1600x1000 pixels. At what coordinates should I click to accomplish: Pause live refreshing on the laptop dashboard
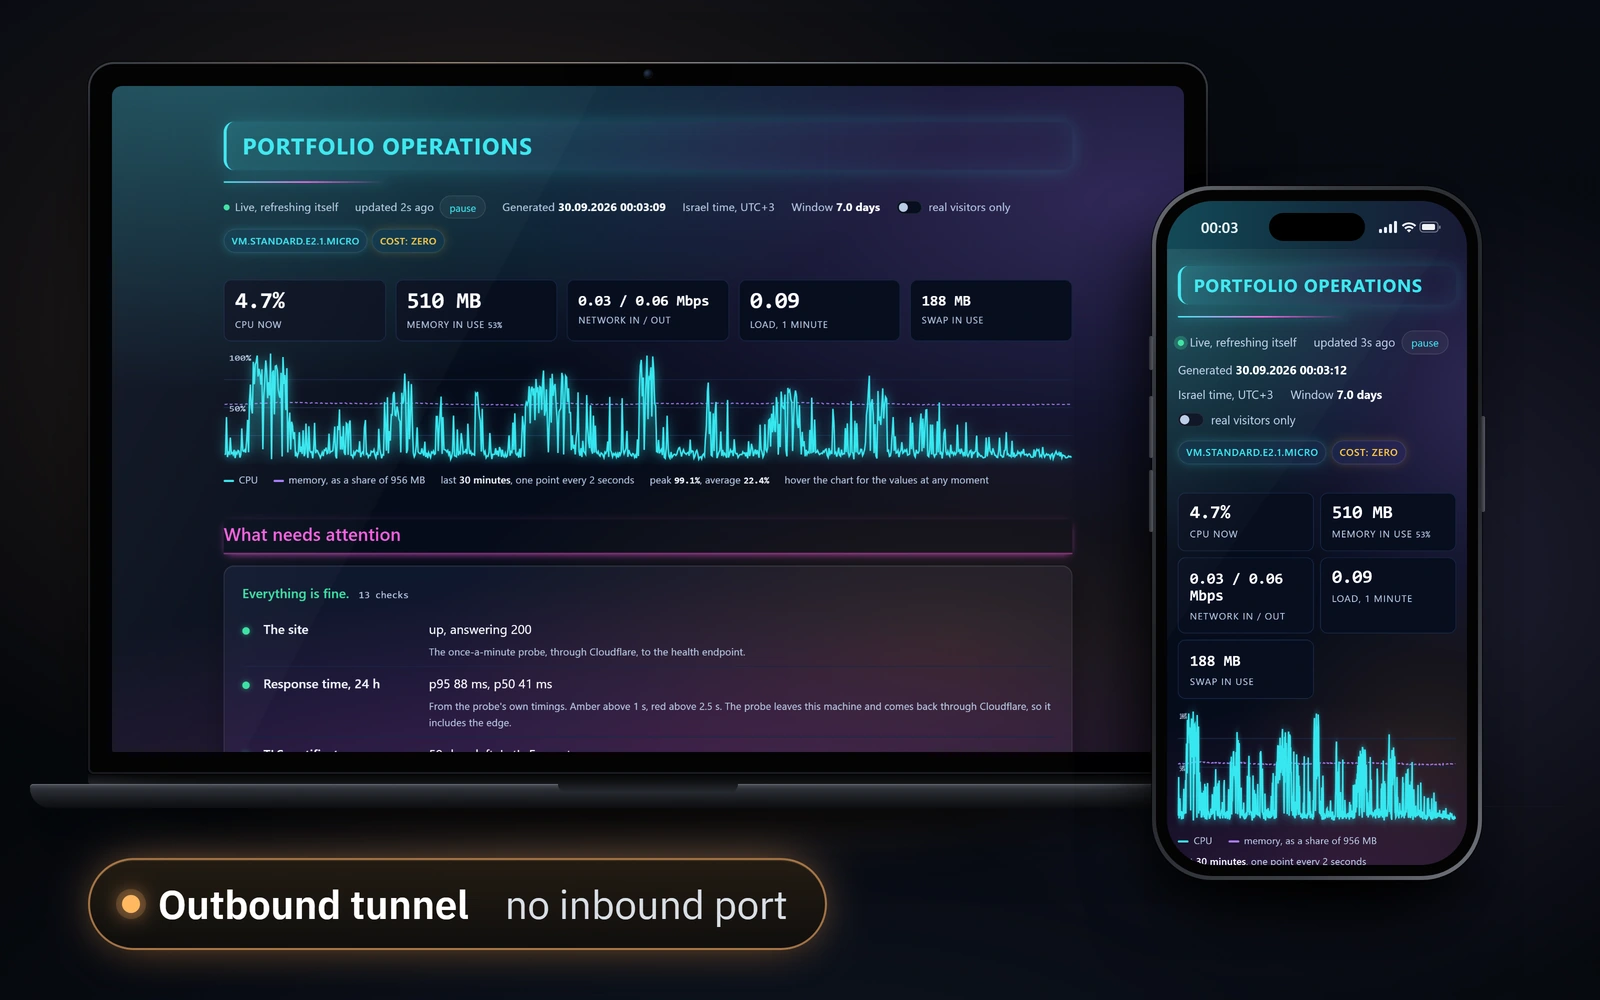coord(462,208)
